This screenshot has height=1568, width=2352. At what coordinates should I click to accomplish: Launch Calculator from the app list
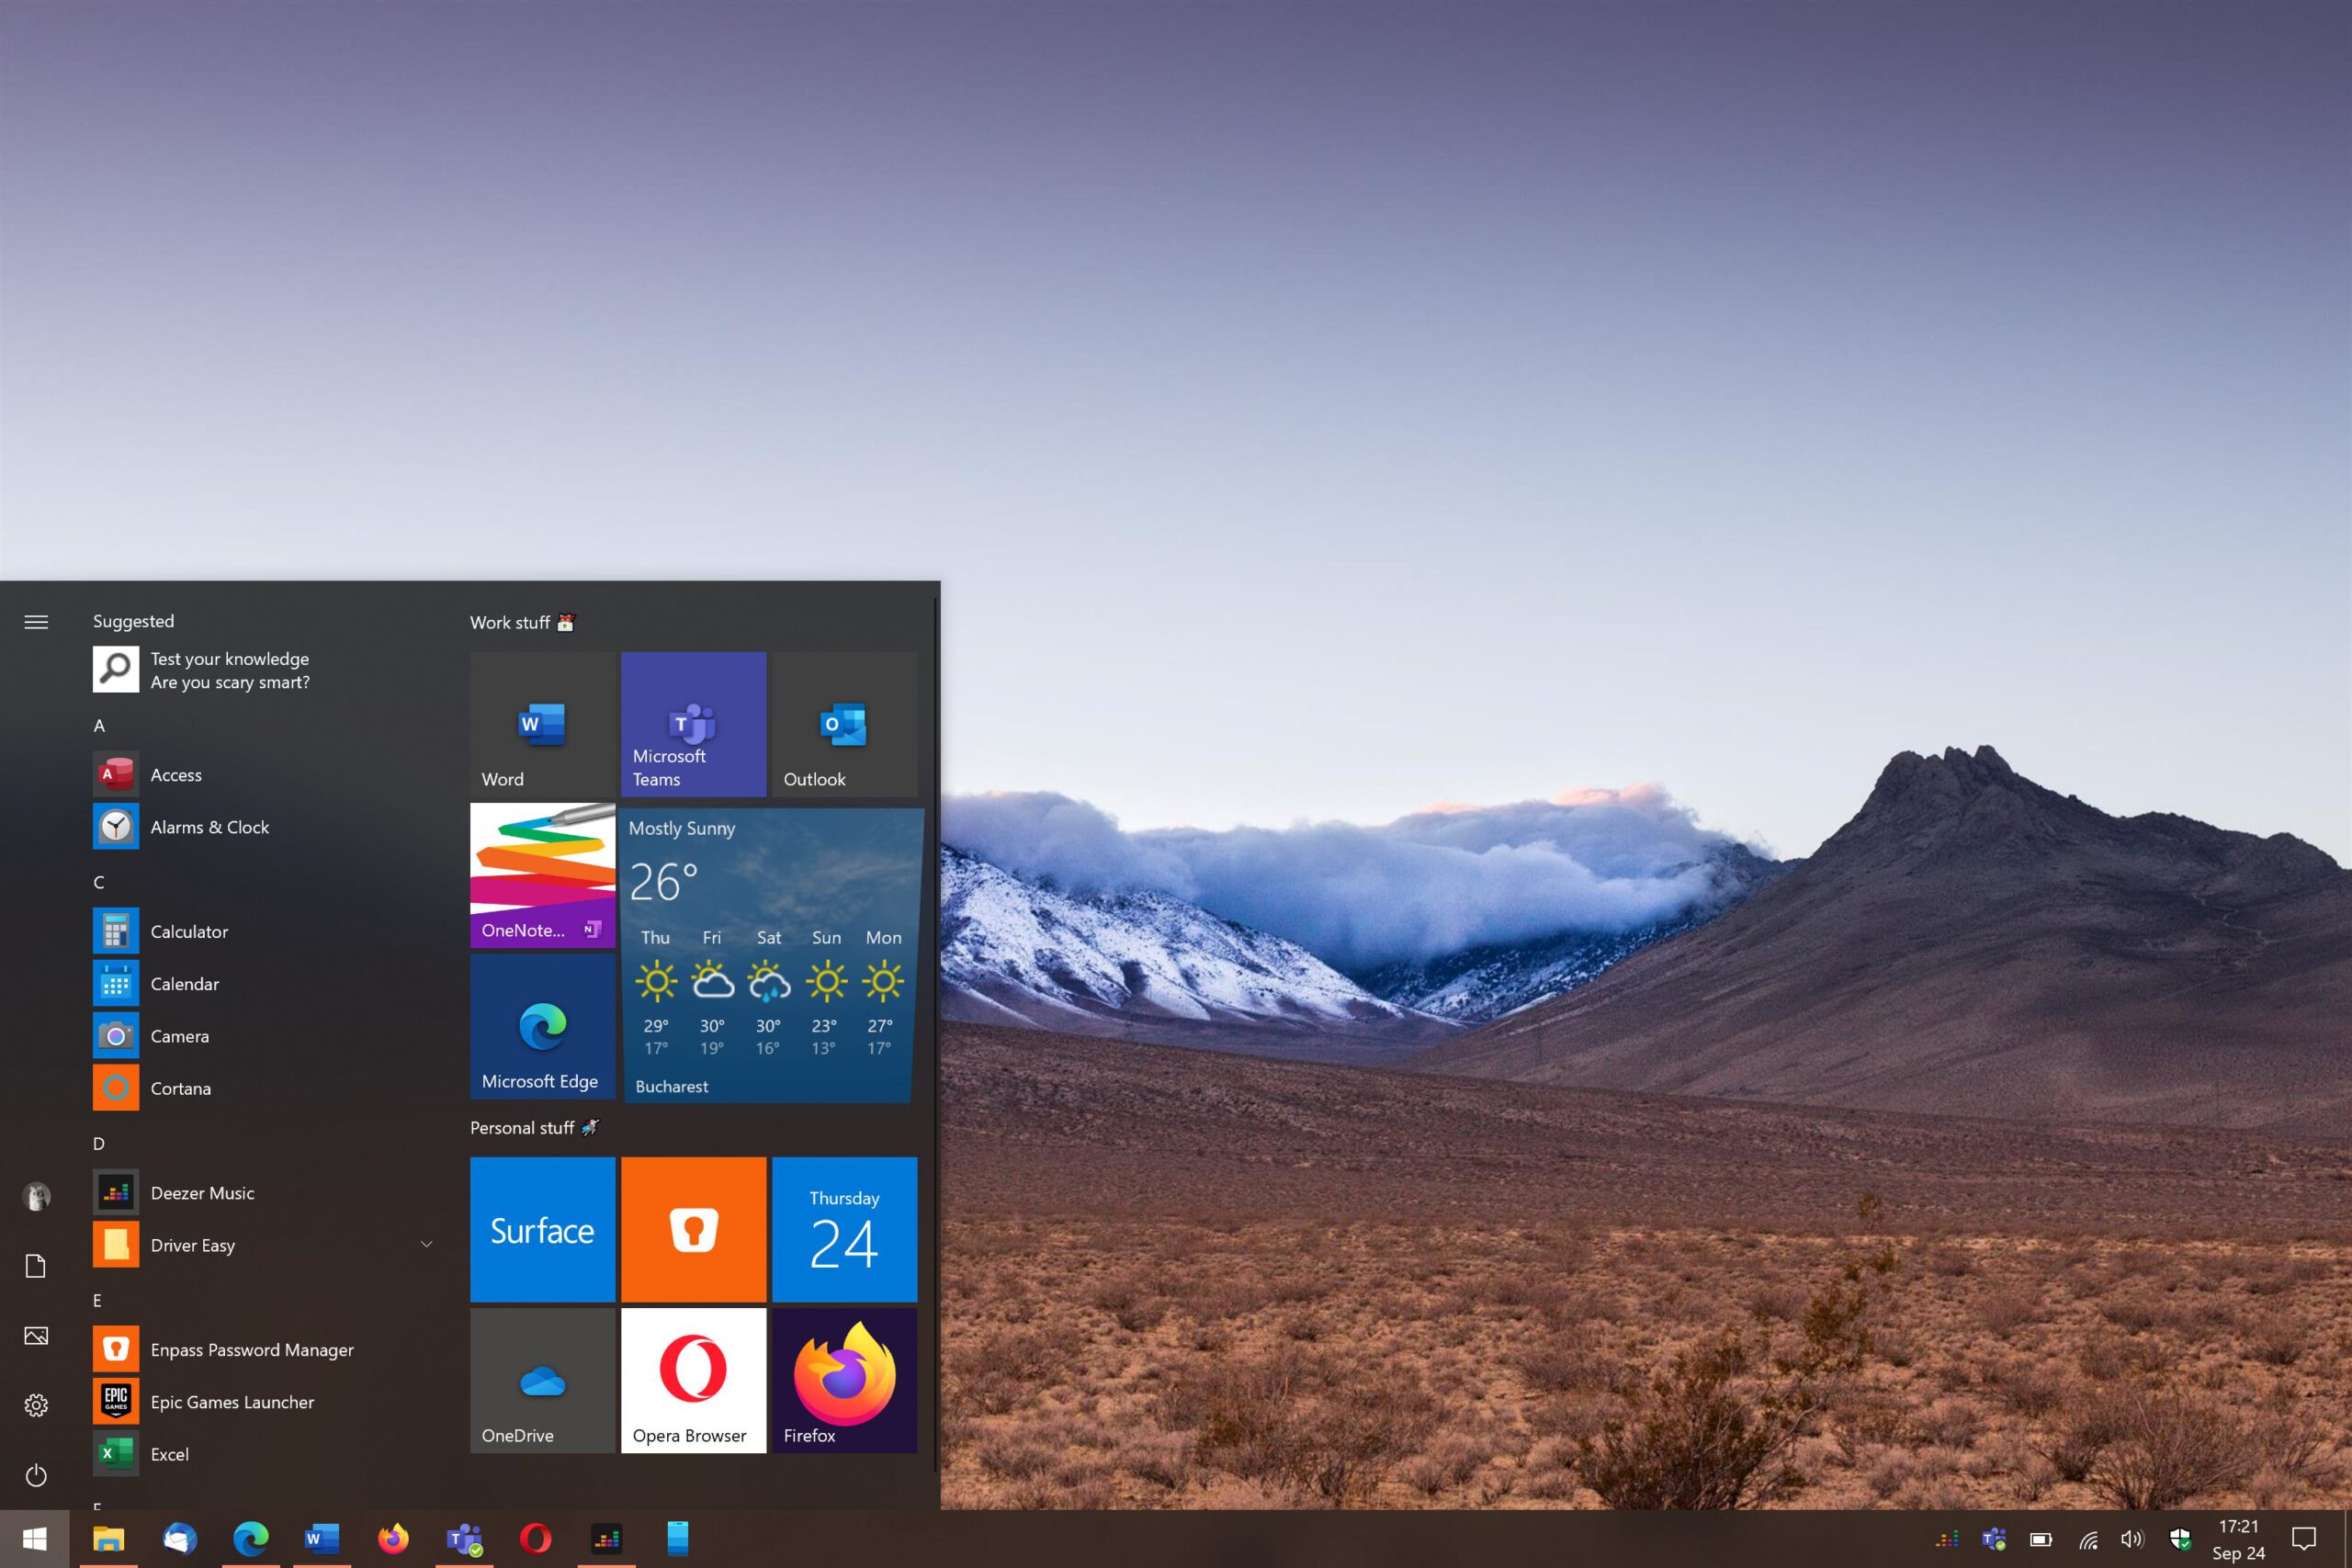[x=266, y=932]
